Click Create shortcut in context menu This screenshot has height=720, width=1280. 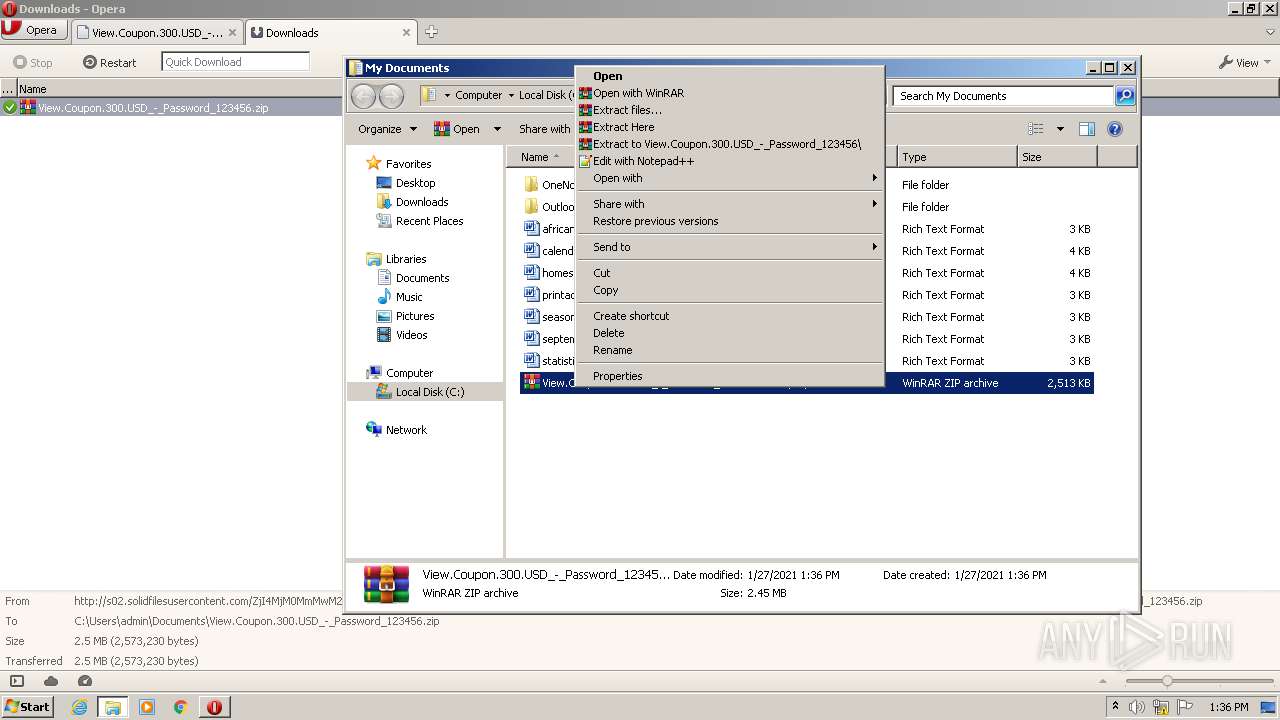click(729, 316)
